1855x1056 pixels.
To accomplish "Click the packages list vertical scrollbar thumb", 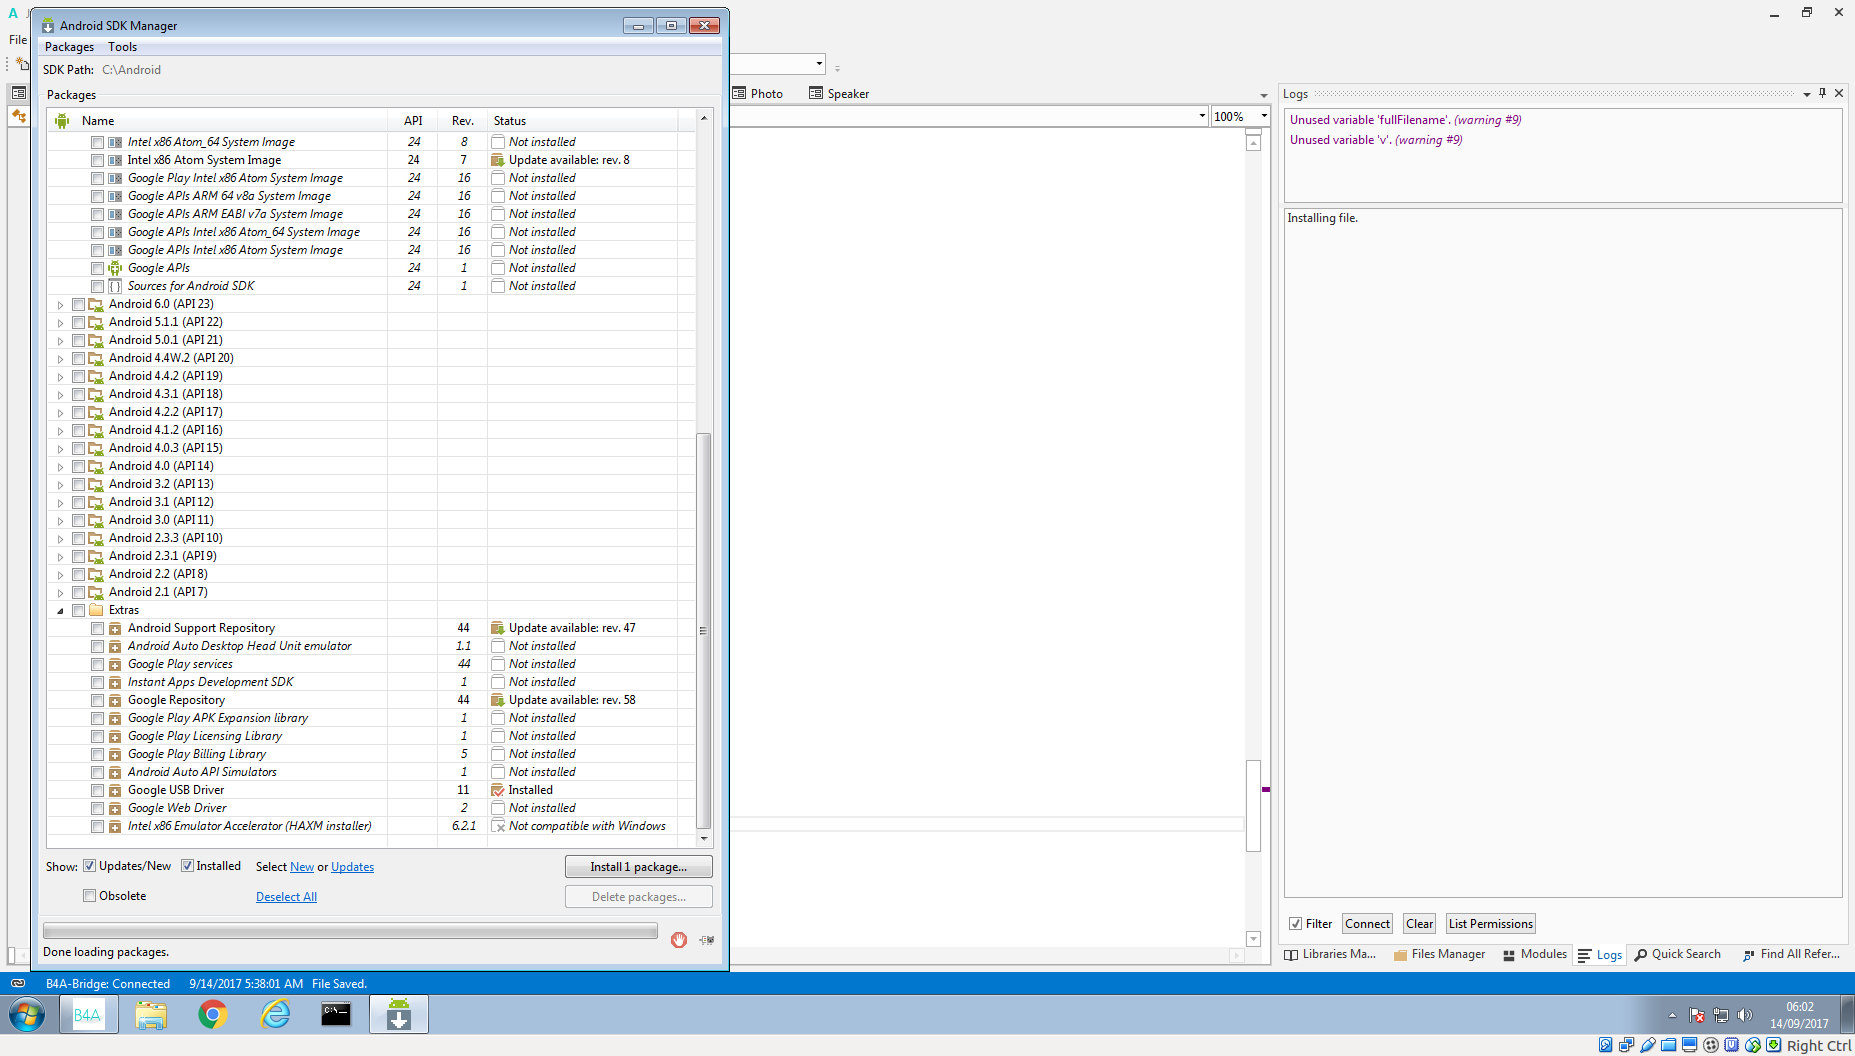I will [x=703, y=630].
